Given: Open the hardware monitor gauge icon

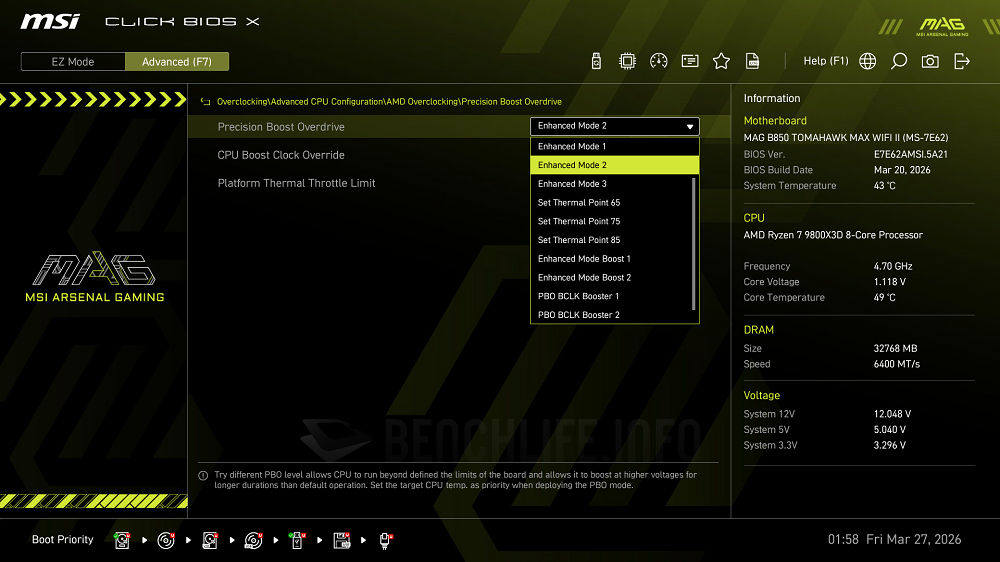Looking at the screenshot, I should point(659,61).
